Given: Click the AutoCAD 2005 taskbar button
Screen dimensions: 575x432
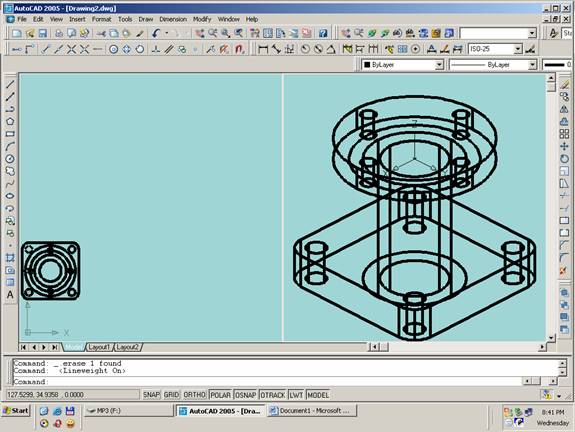Looking at the screenshot, I should [x=220, y=411].
